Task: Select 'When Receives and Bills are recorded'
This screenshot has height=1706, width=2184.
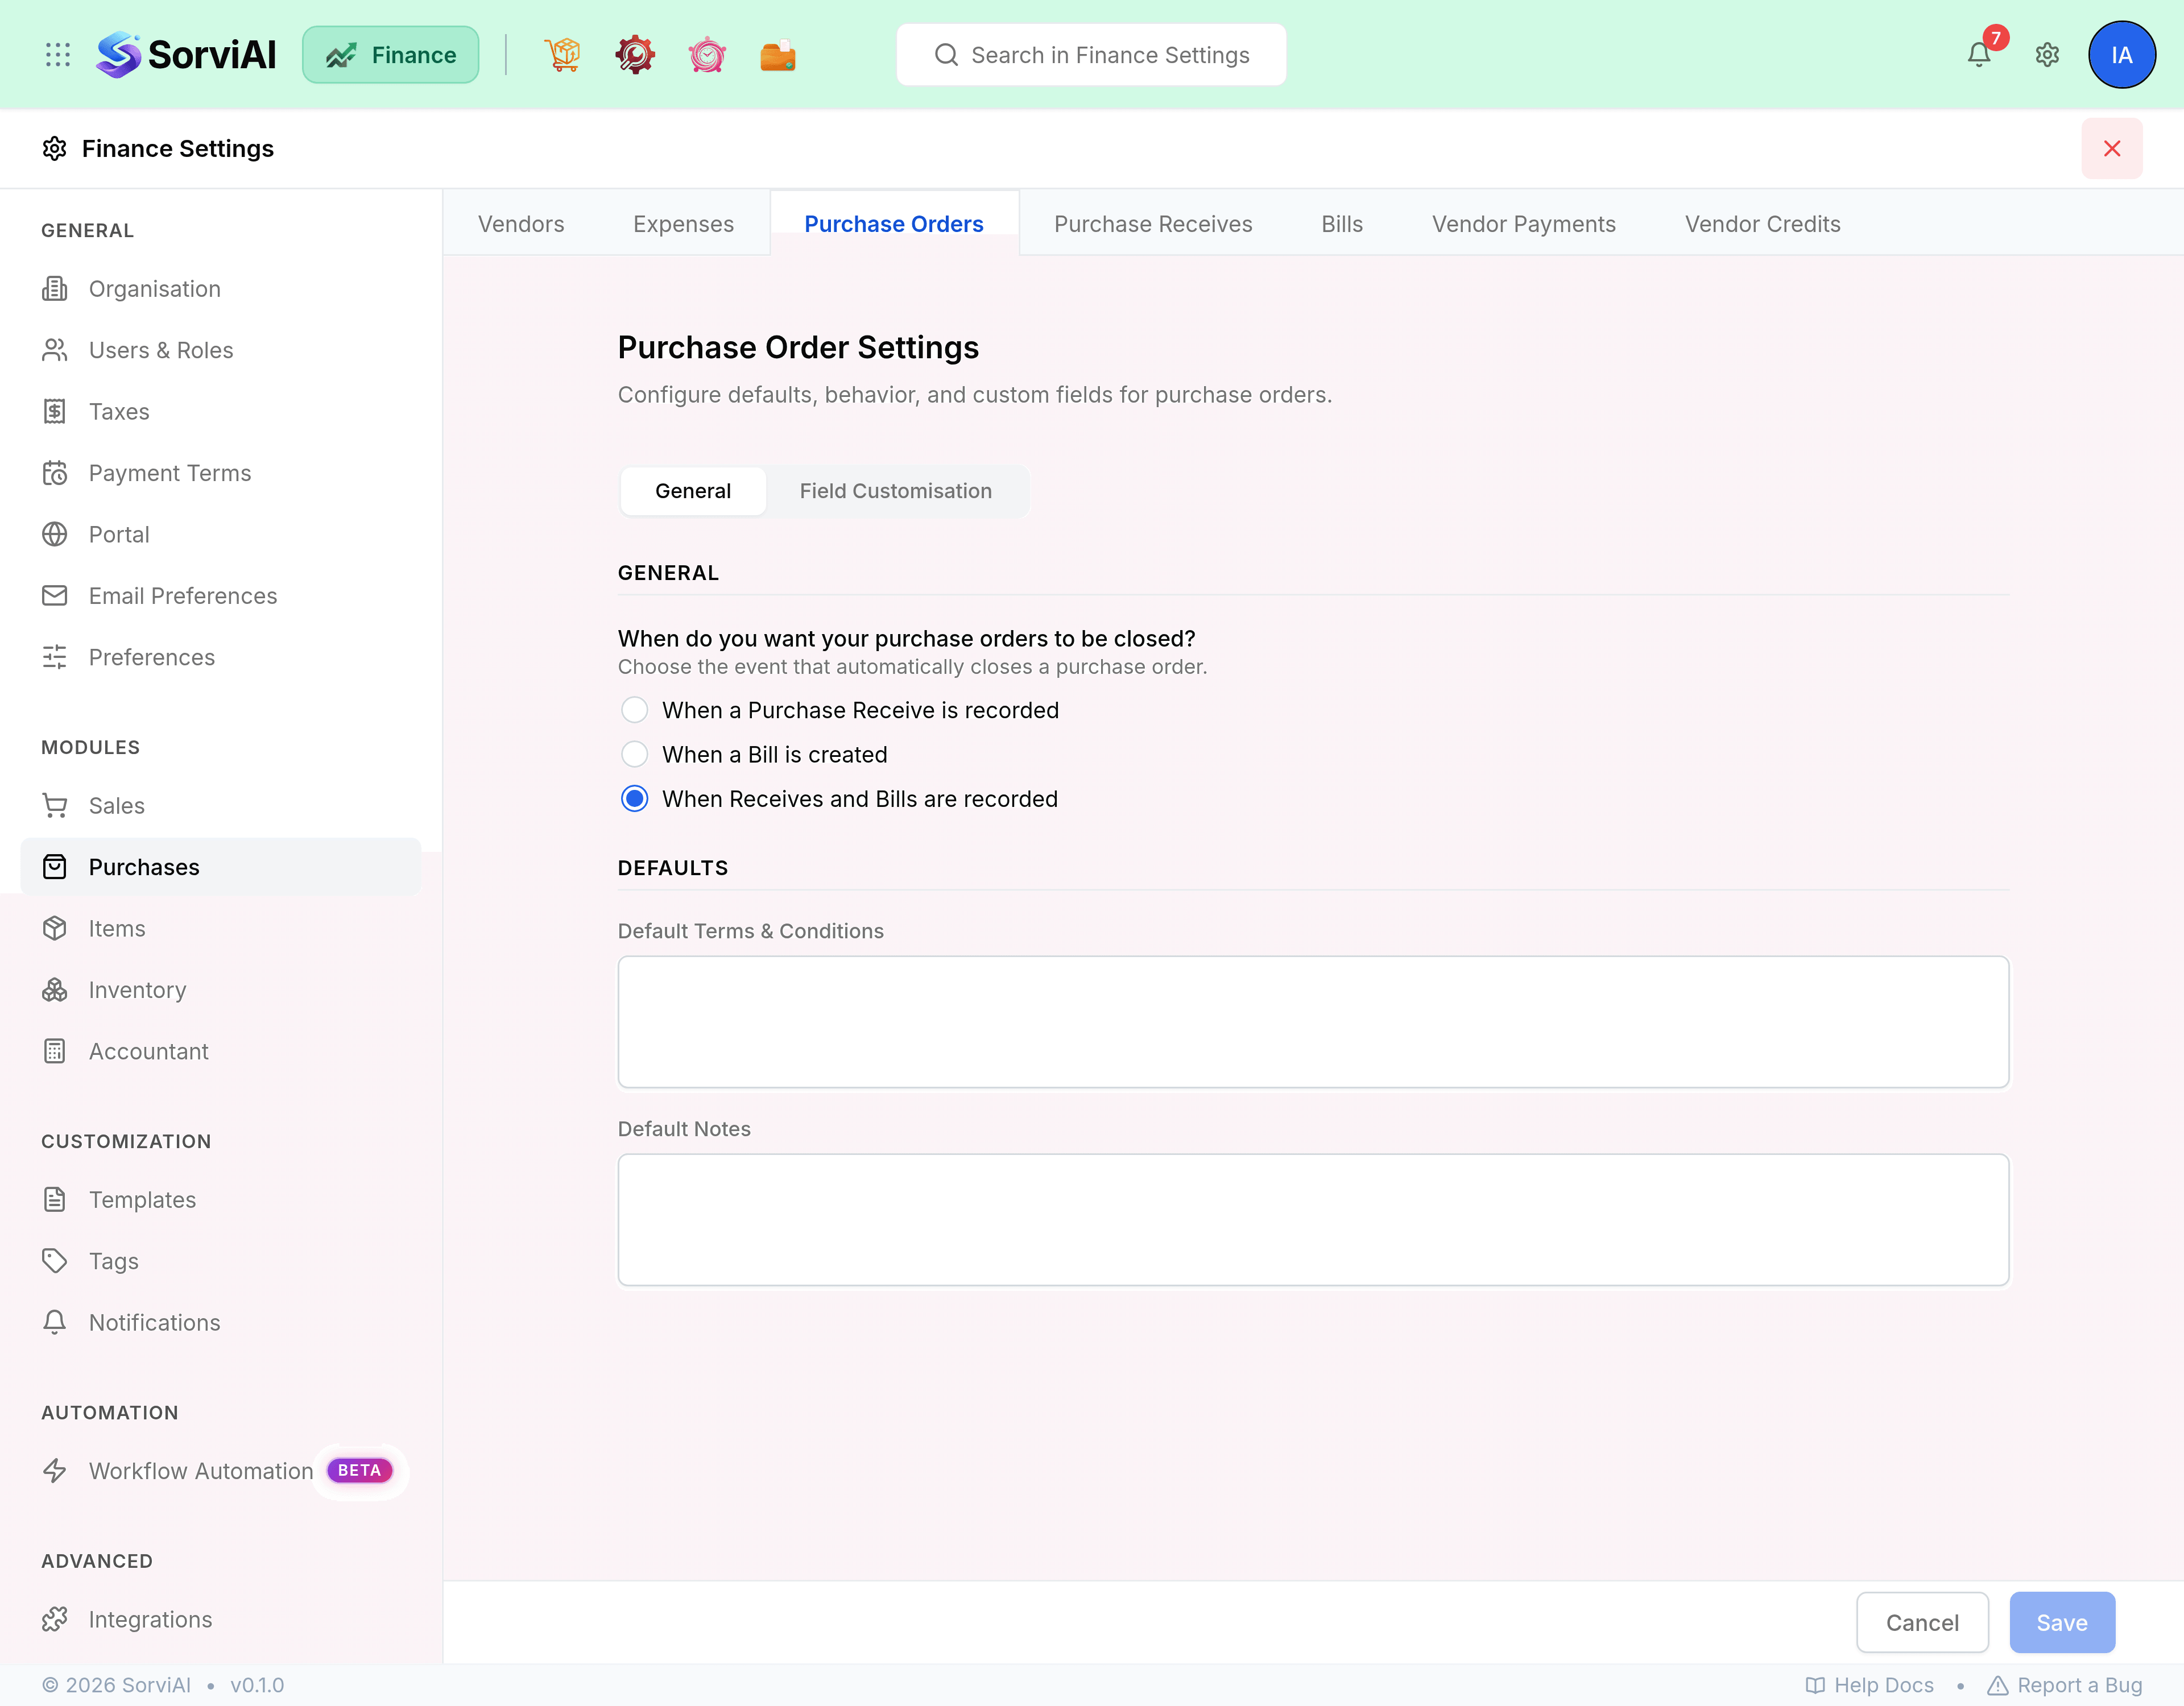Action: click(x=634, y=799)
